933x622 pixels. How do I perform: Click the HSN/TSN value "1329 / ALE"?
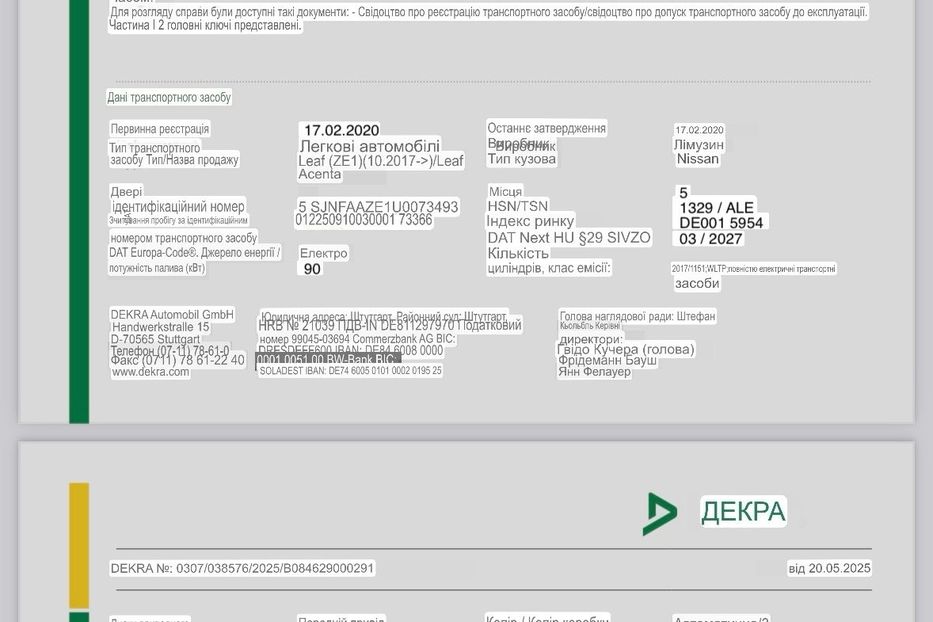(x=716, y=208)
